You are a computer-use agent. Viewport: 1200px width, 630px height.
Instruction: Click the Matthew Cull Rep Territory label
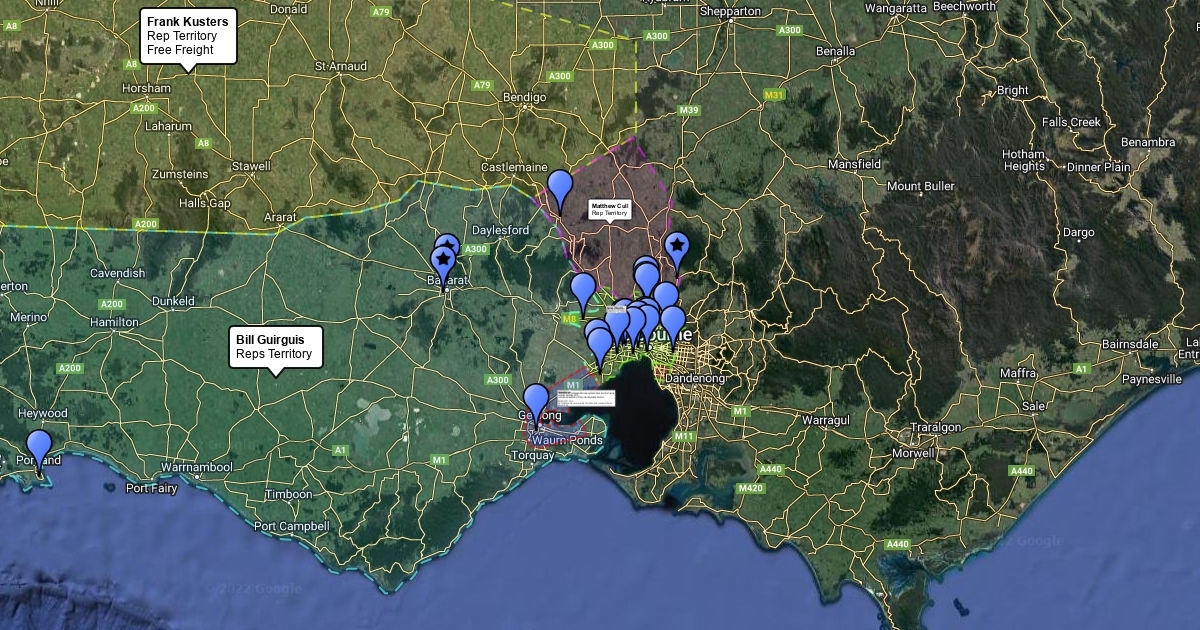[609, 209]
